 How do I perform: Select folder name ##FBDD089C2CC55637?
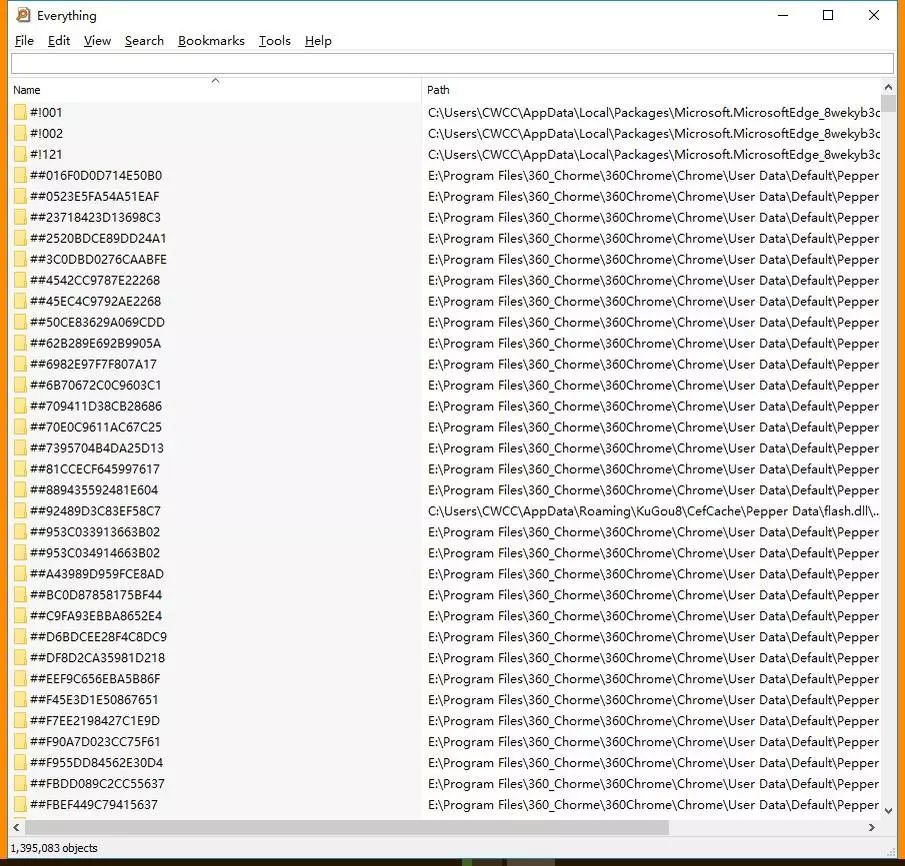[97, 784]
